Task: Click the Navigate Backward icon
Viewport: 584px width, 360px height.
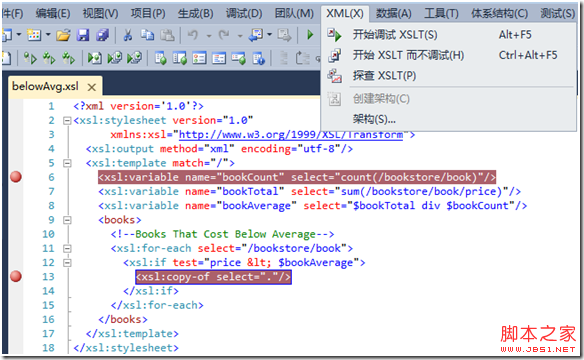Action: click(x=256, y=35)
